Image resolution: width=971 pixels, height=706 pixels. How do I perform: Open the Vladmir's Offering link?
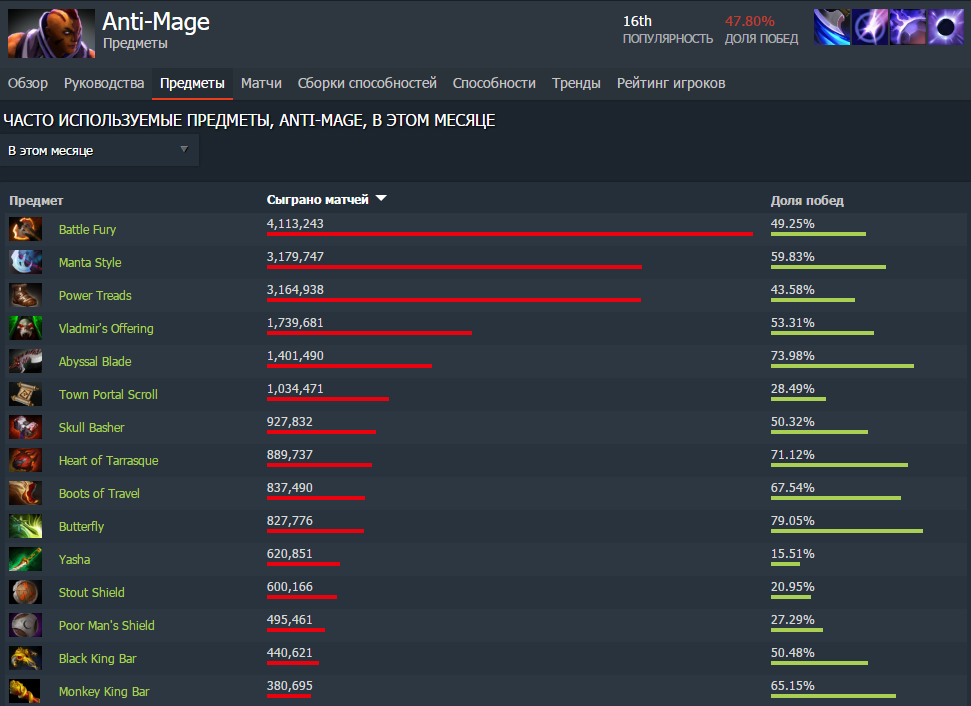point(106,328)
